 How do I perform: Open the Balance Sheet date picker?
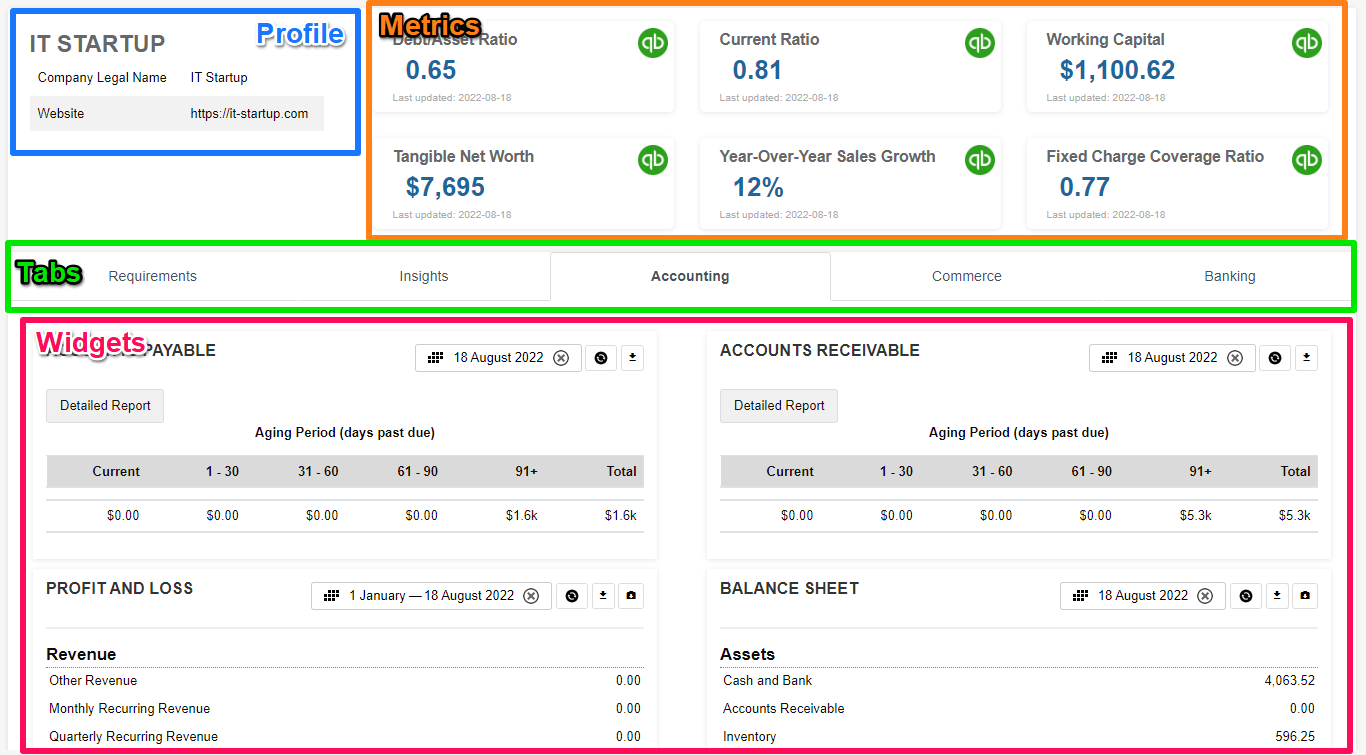(1131, 596)
